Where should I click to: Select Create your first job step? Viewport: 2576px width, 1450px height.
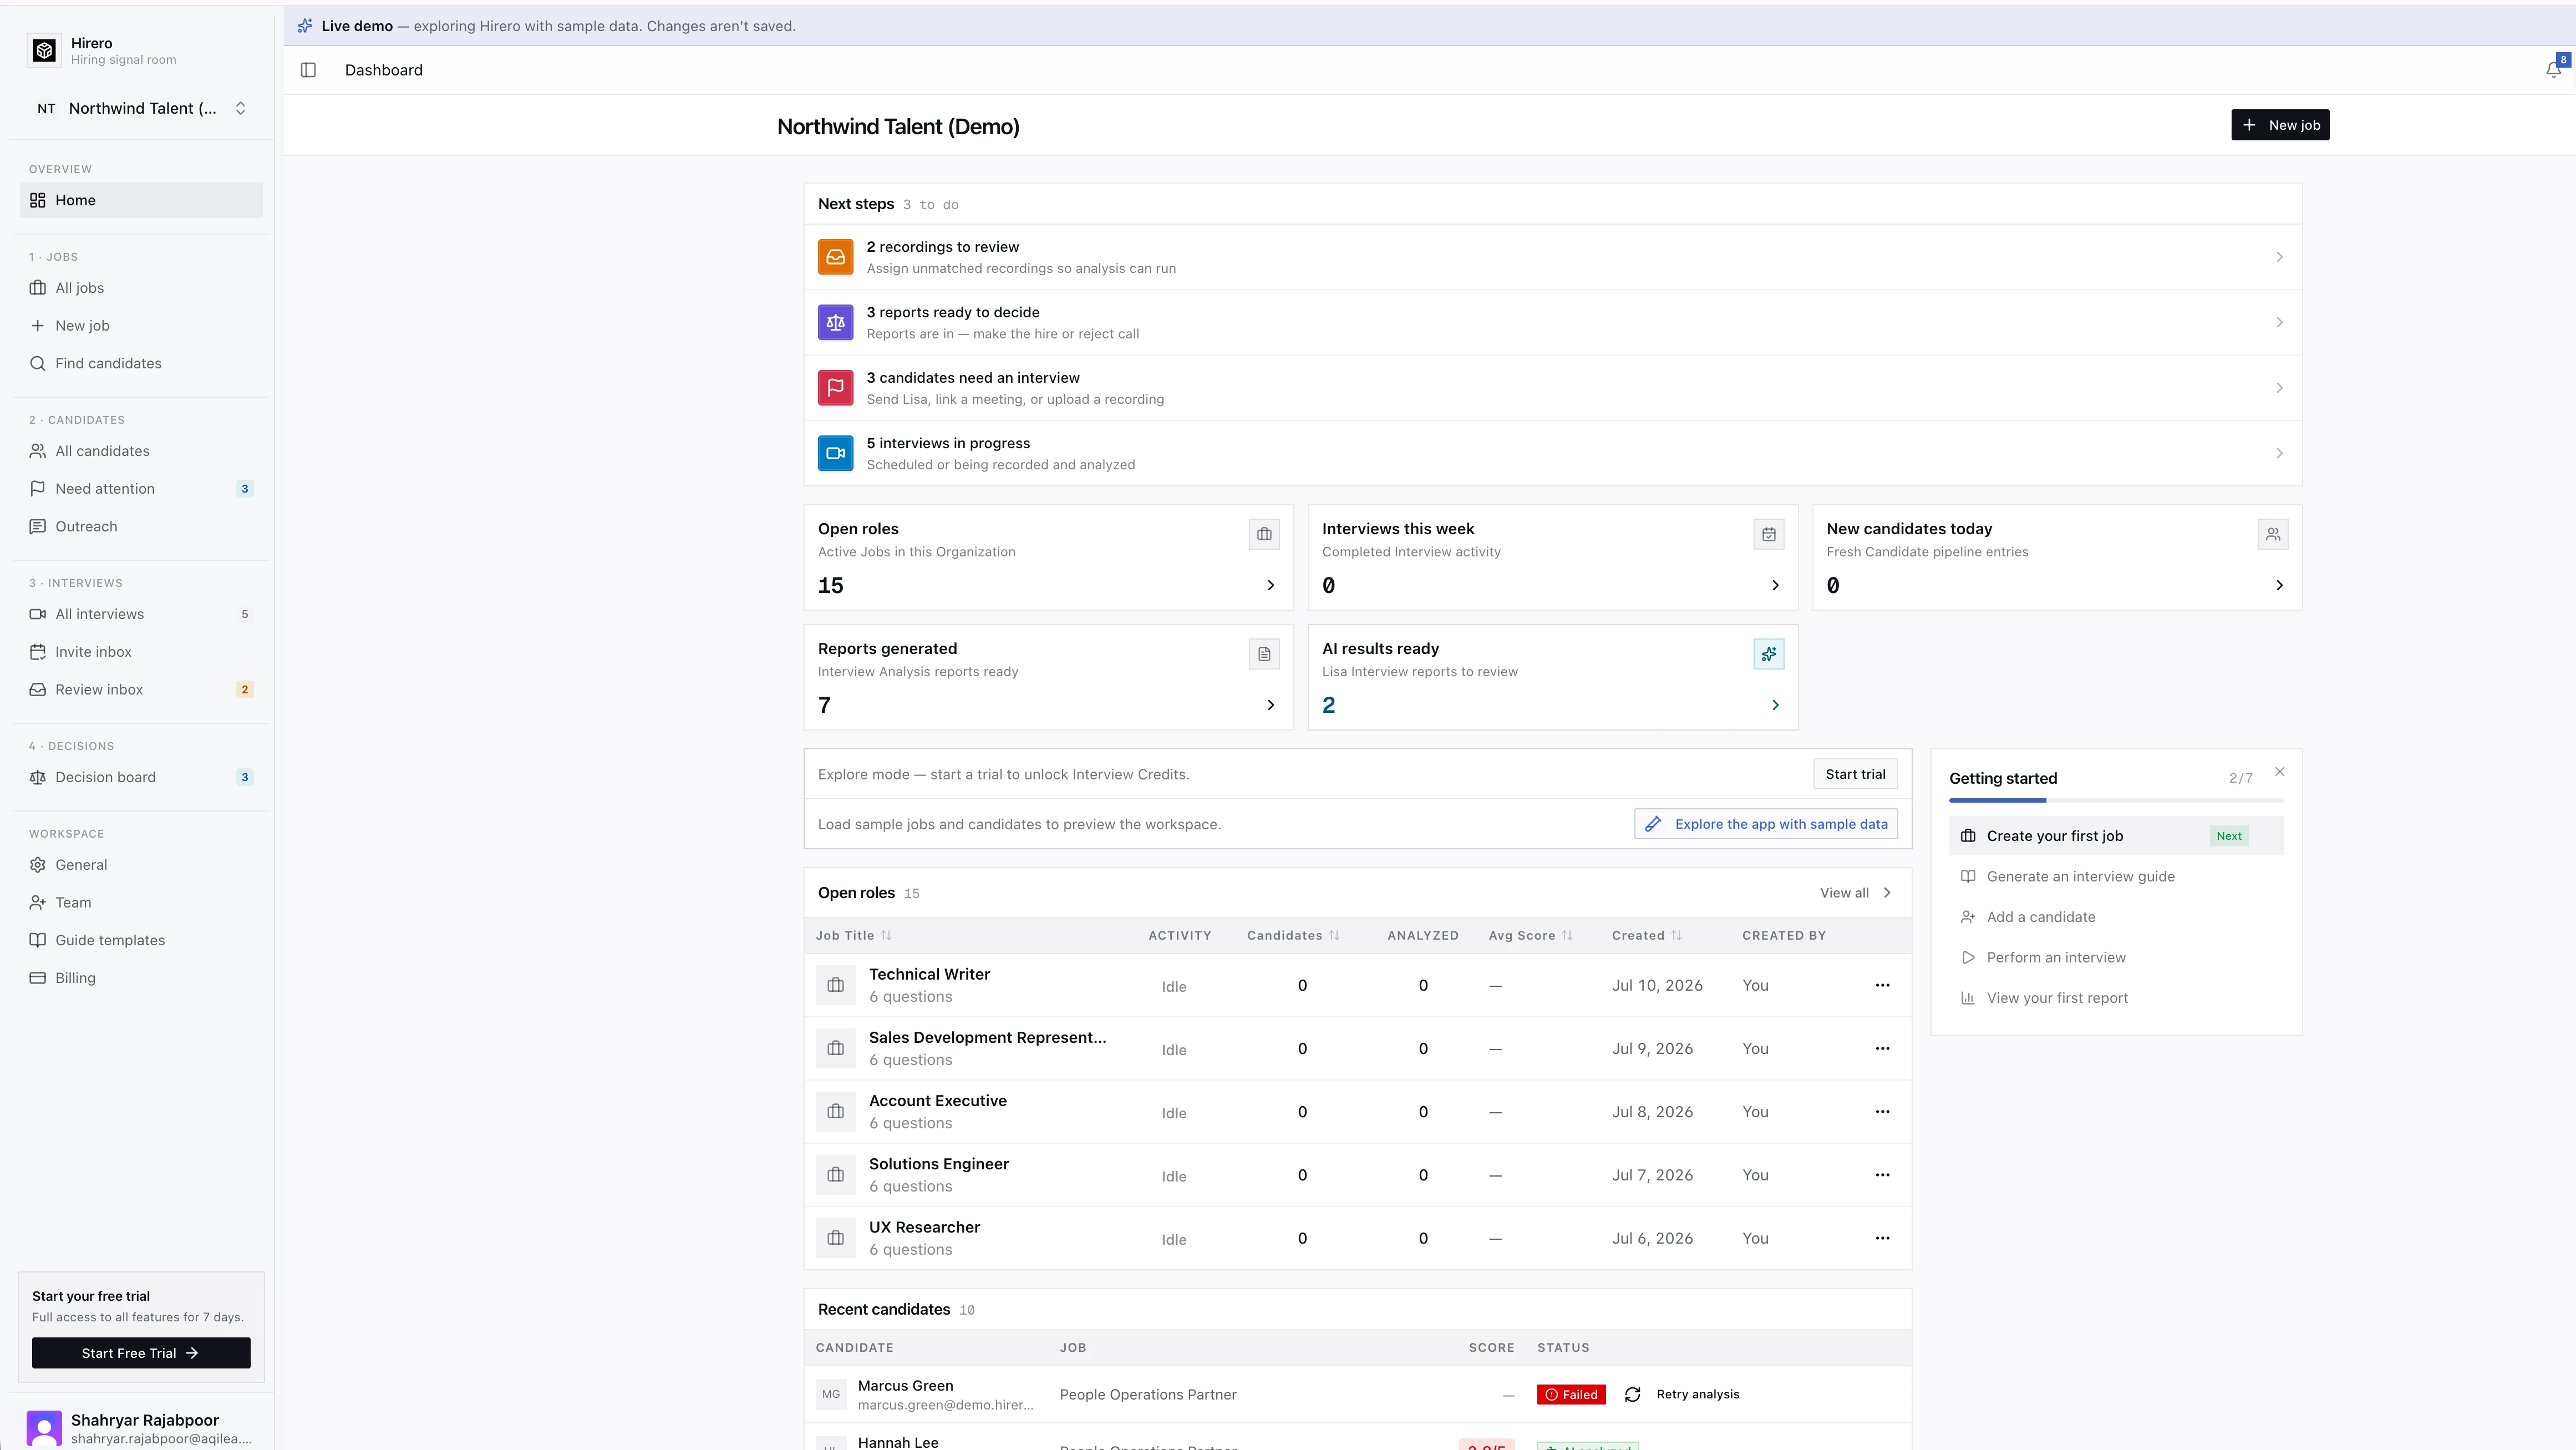2116,836
